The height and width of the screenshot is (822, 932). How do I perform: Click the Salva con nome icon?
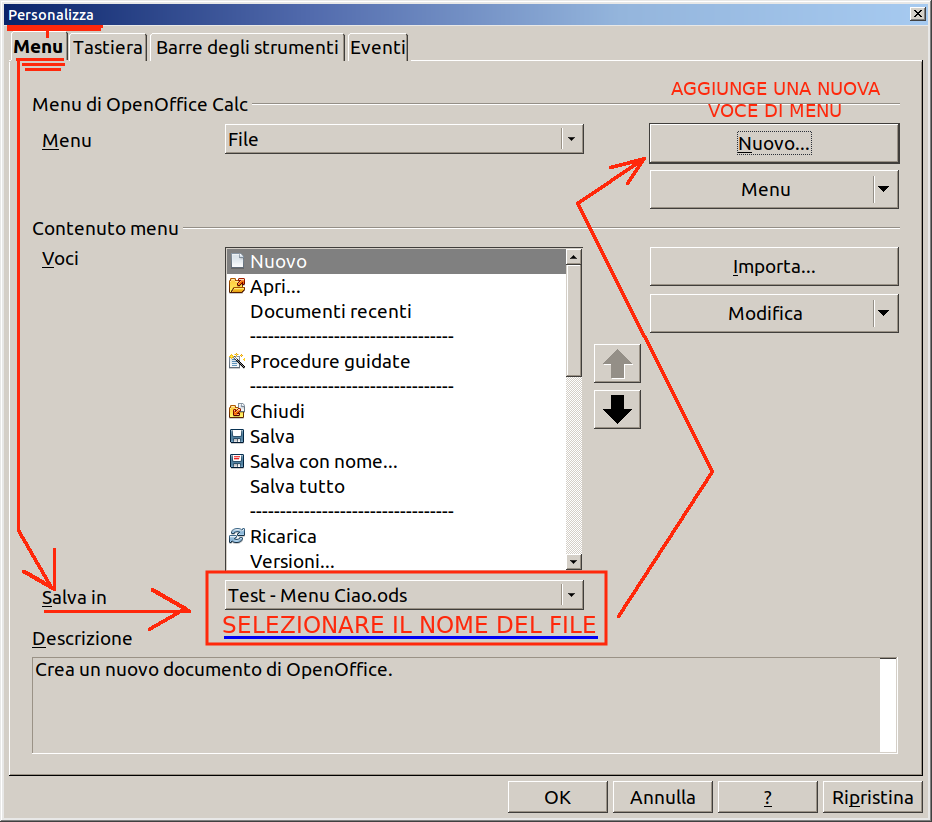click(237, 461)
